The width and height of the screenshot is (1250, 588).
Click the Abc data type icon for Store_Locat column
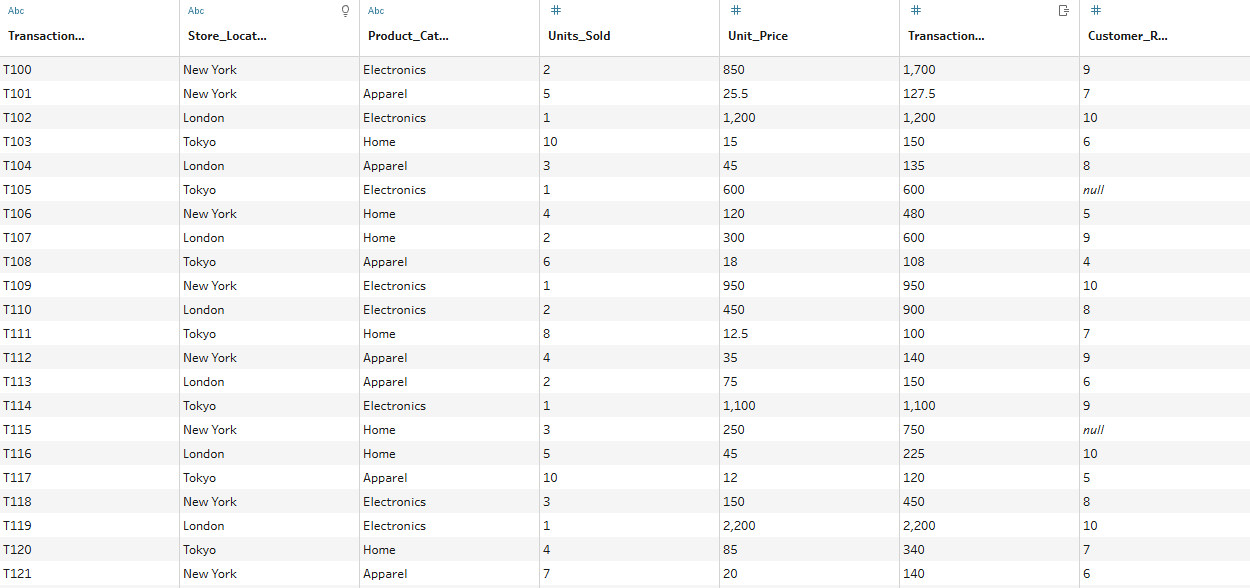coord(196,11)
